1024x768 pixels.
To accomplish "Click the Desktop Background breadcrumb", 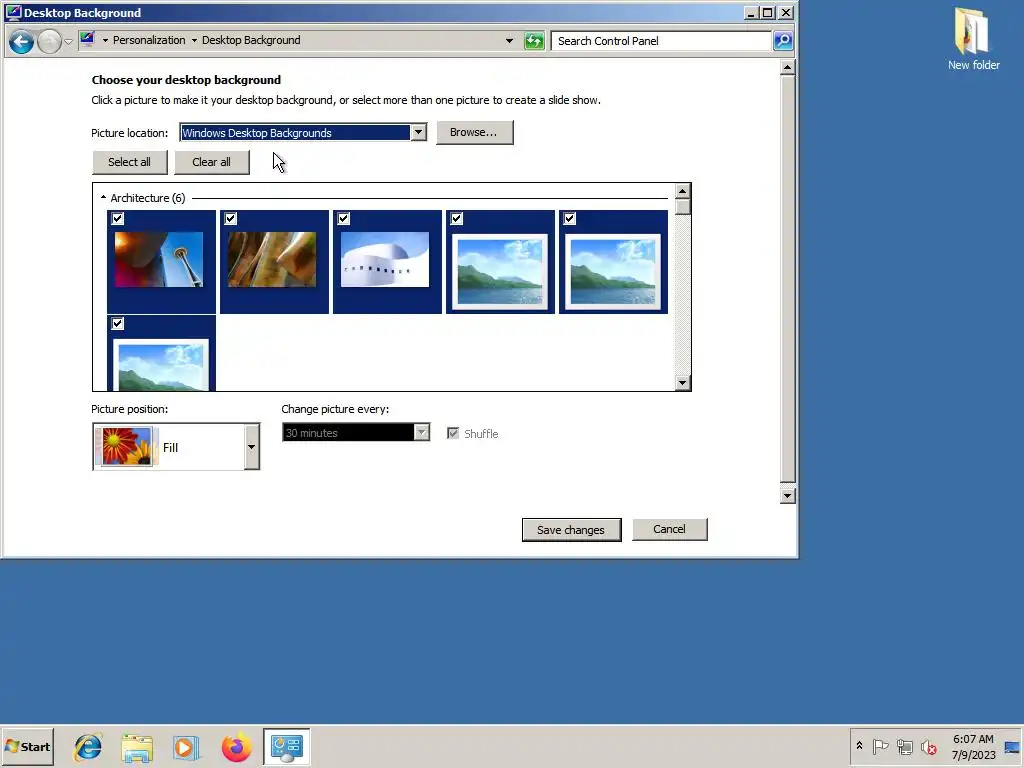I will pos(251,40).
